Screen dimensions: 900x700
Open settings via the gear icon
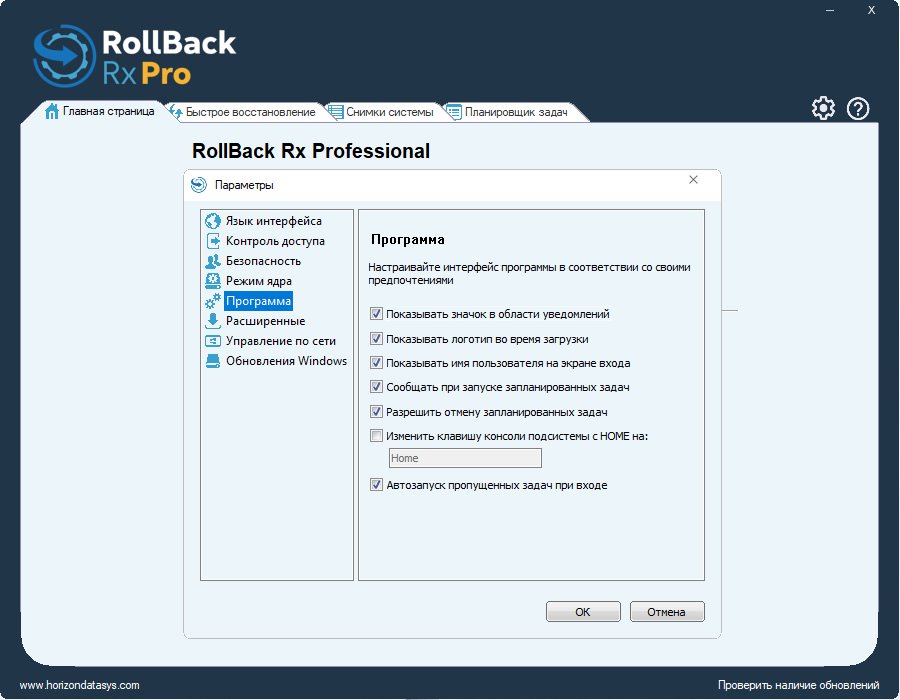823,108
